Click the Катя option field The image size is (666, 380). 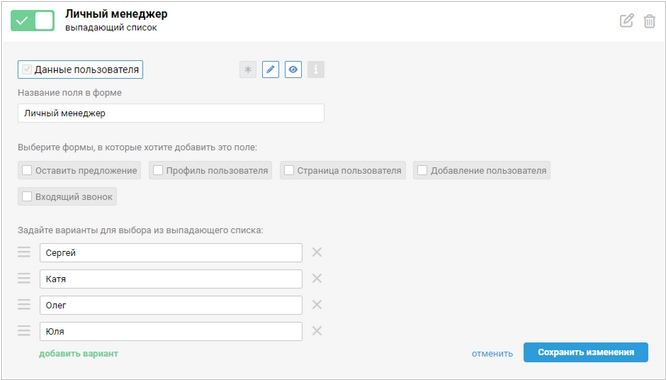coord(171,279)
